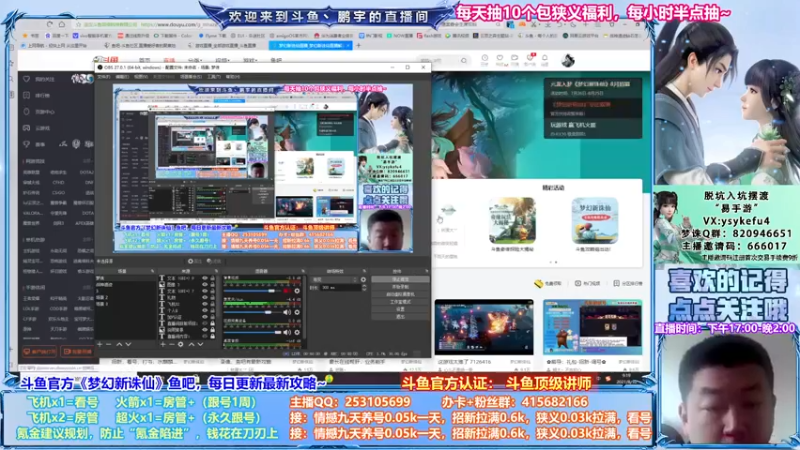Toggle lock on last source row

(x=212, y=336)
